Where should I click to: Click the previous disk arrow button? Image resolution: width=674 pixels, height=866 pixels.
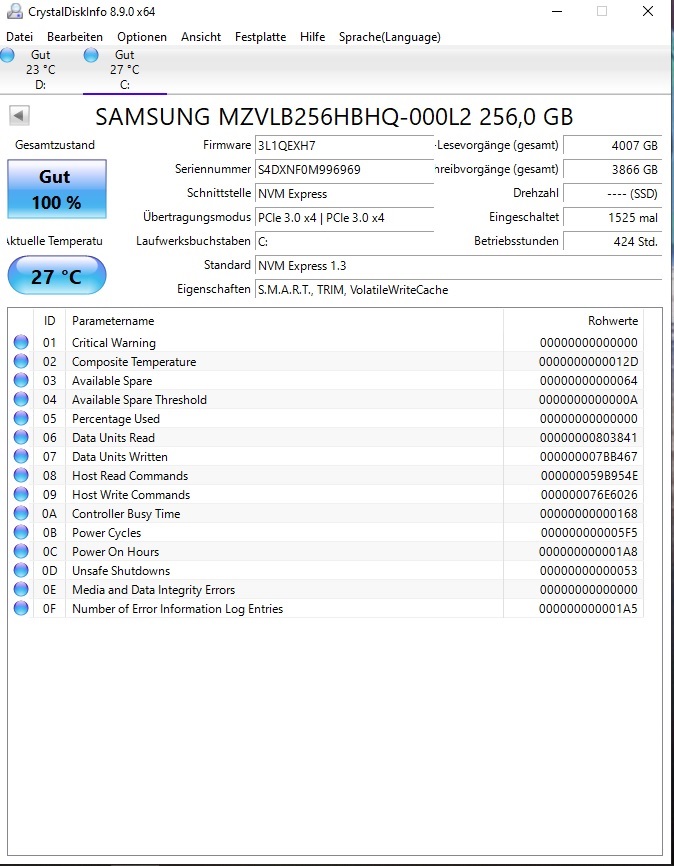point(19,116)
